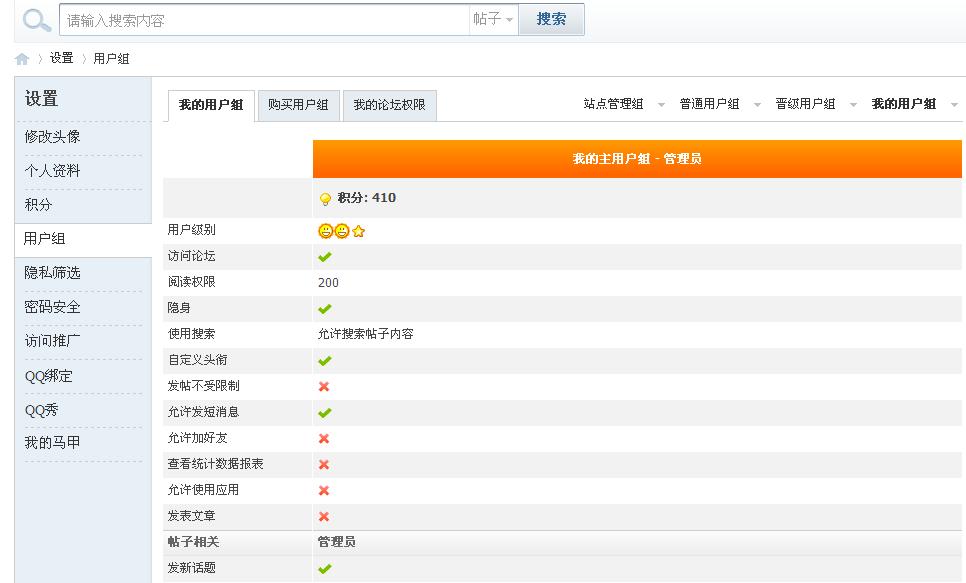Click the red cross in 允许使用应用 row
This screenshot has width=966, height=583.
point(324,491)
